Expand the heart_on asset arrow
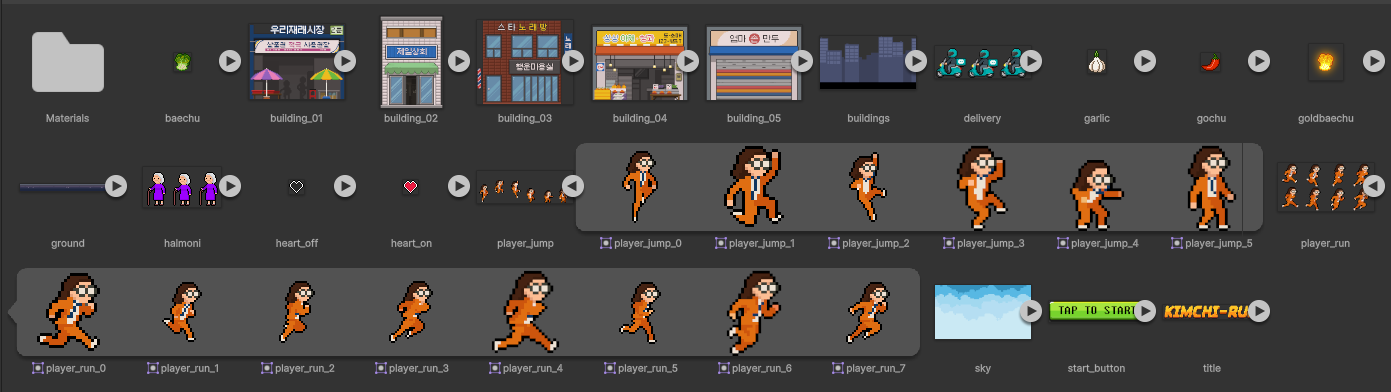This screenshot has width=1391, height=392. [459, 186]
